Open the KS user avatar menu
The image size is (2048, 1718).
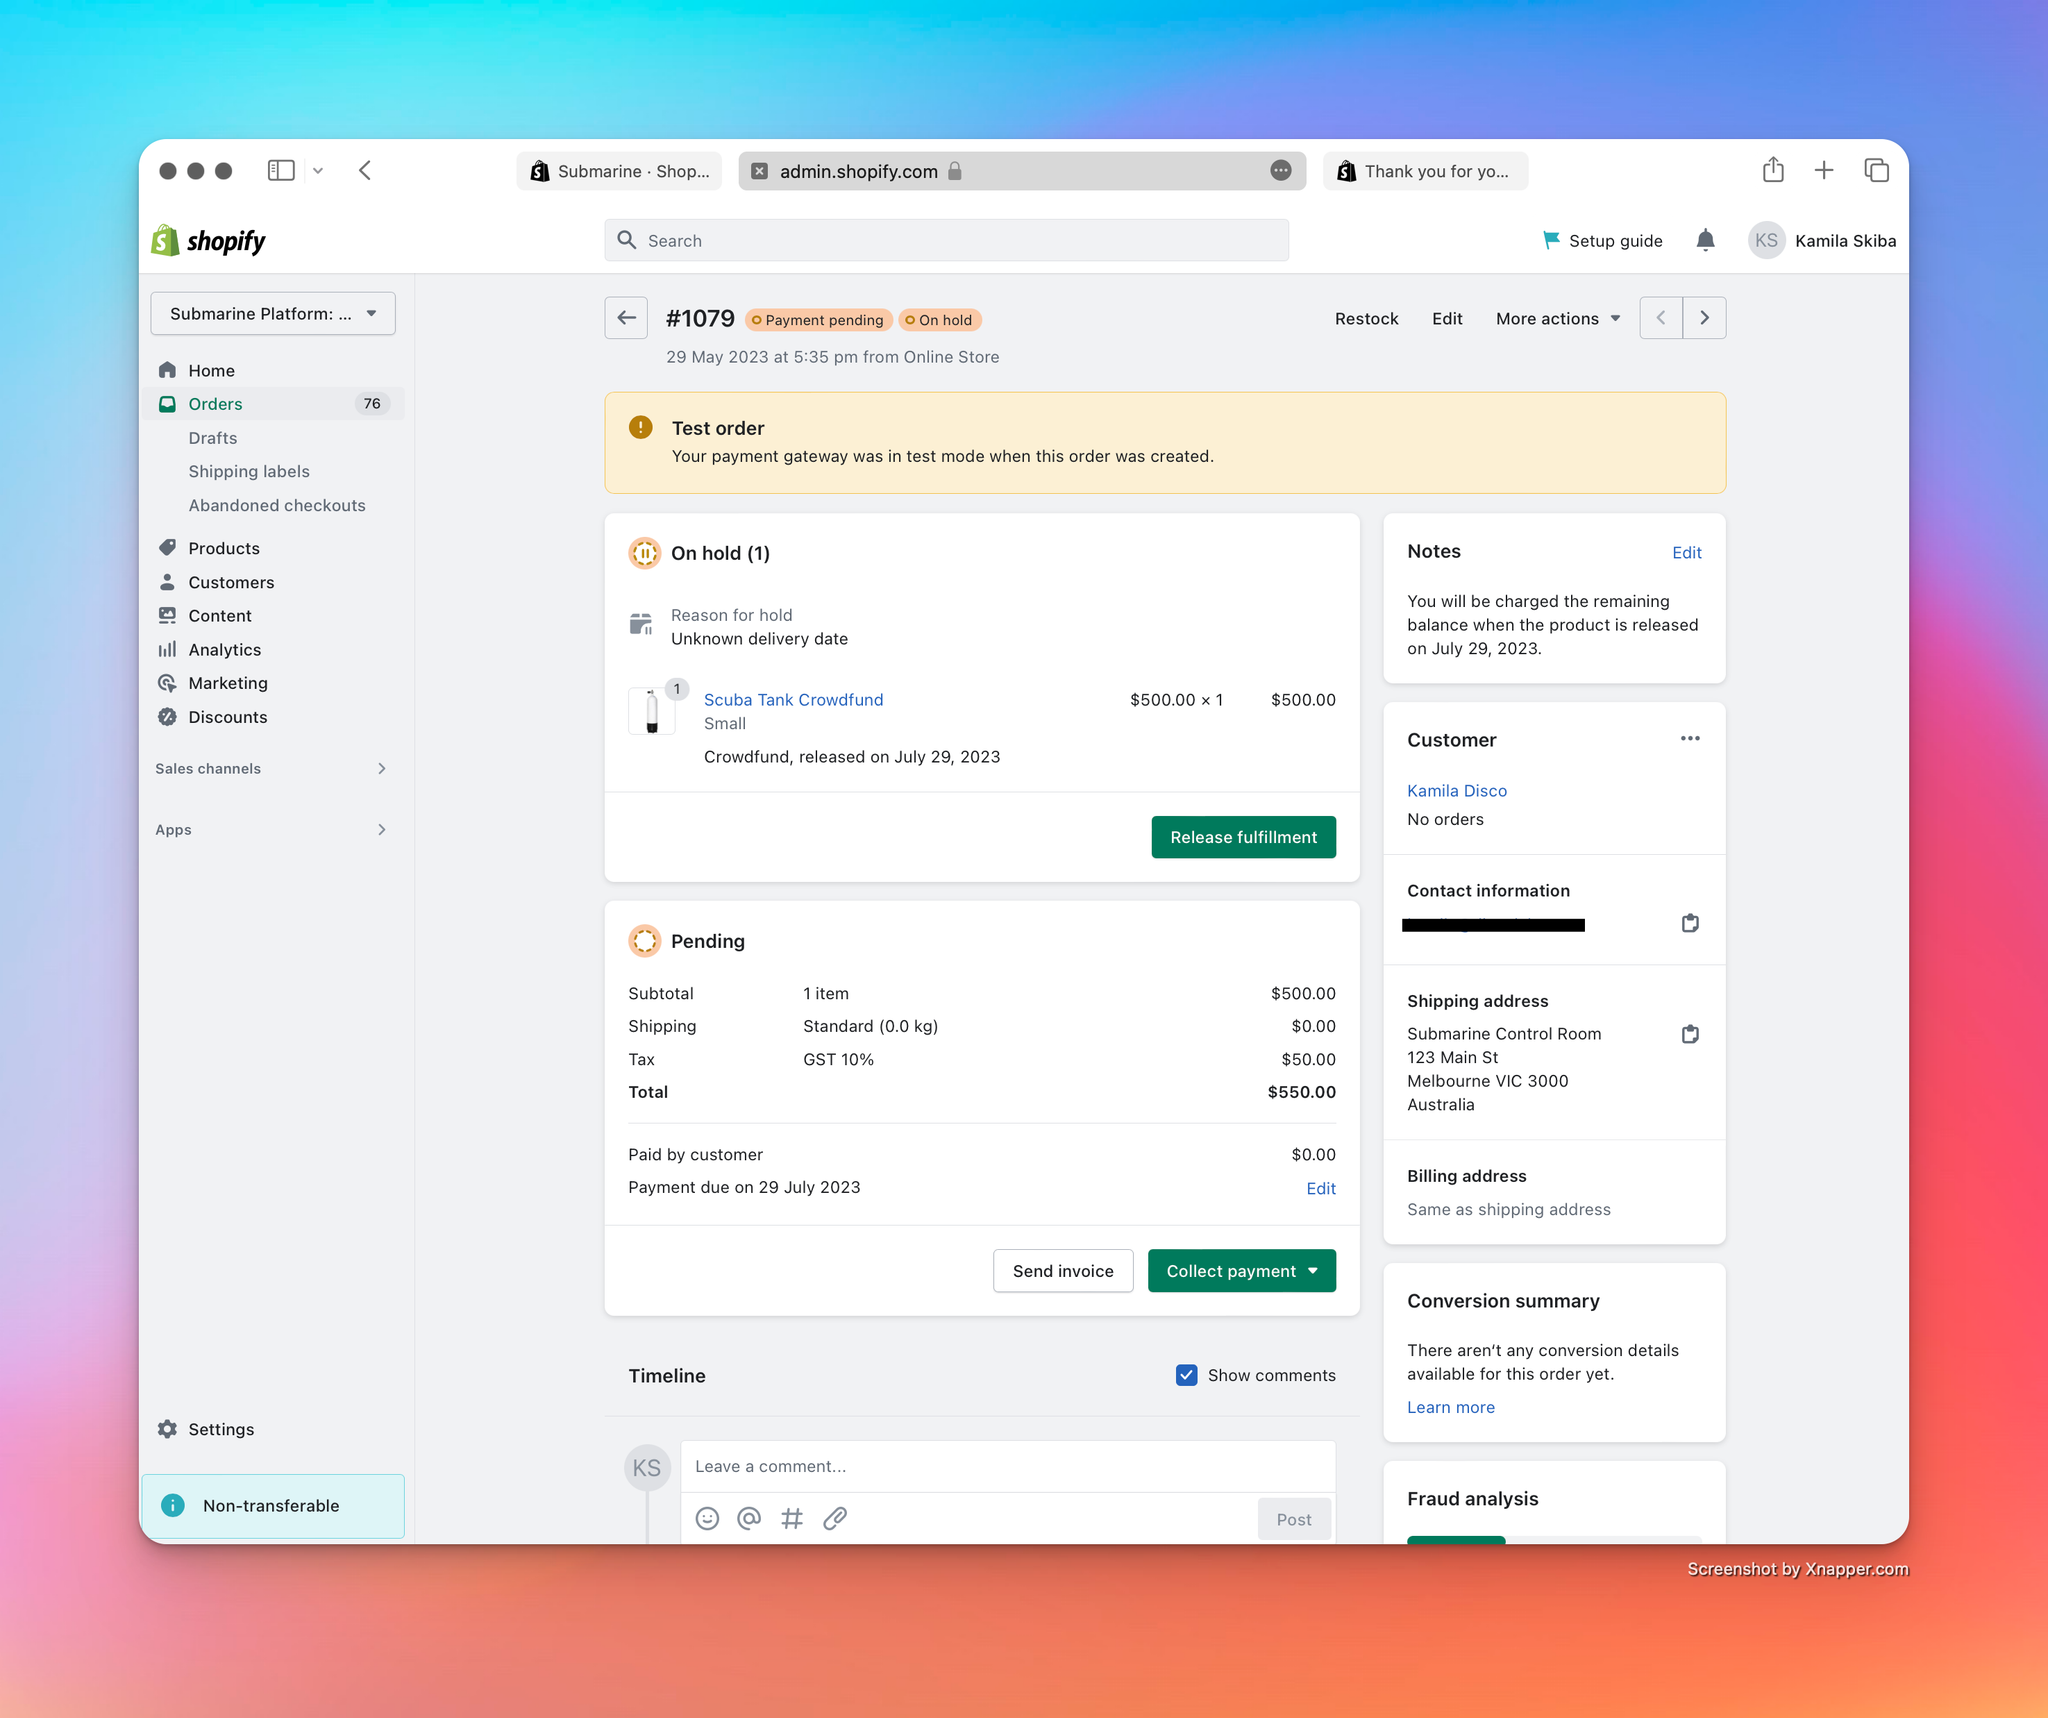(x=1766, y=240)
